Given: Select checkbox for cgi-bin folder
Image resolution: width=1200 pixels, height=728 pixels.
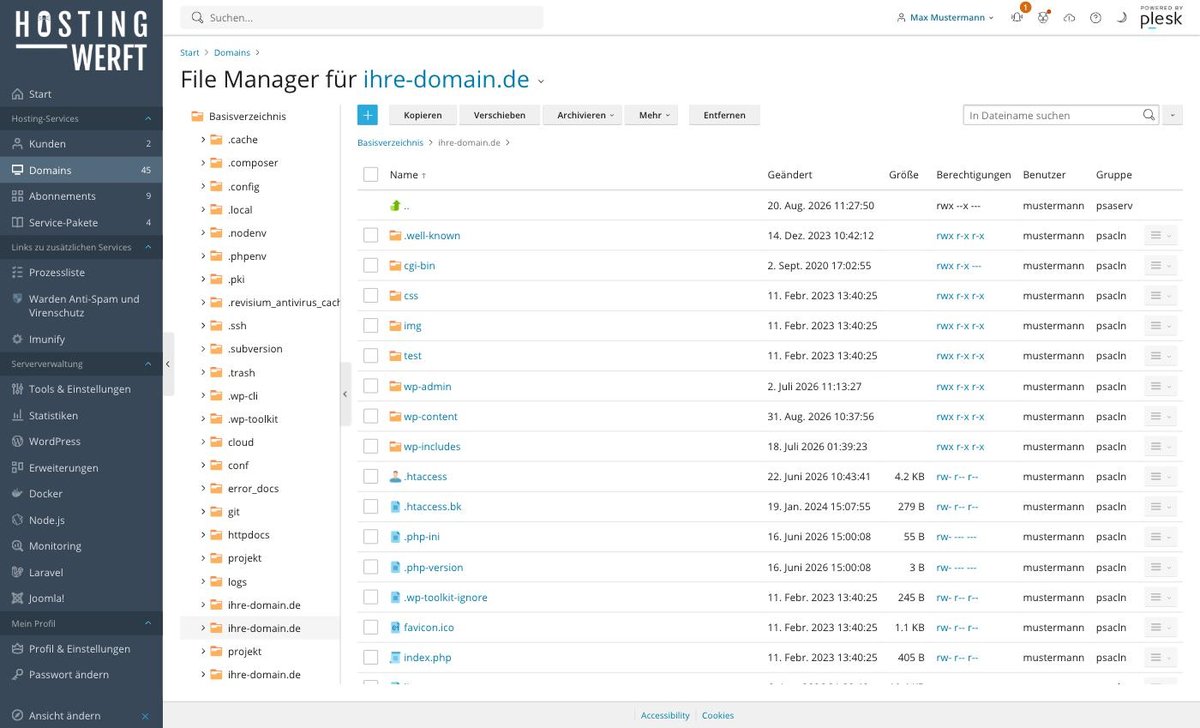Looking at the screenshot, I should point(370,266).
